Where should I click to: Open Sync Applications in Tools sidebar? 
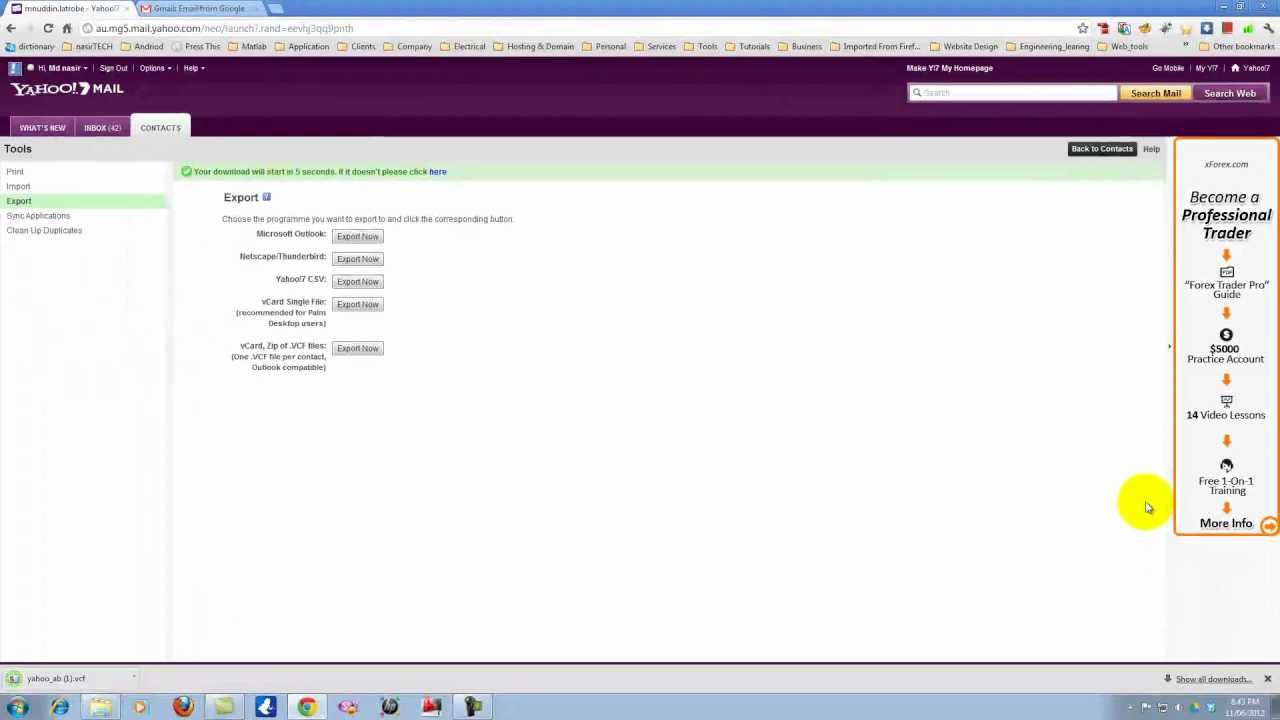tap(38, 216)
